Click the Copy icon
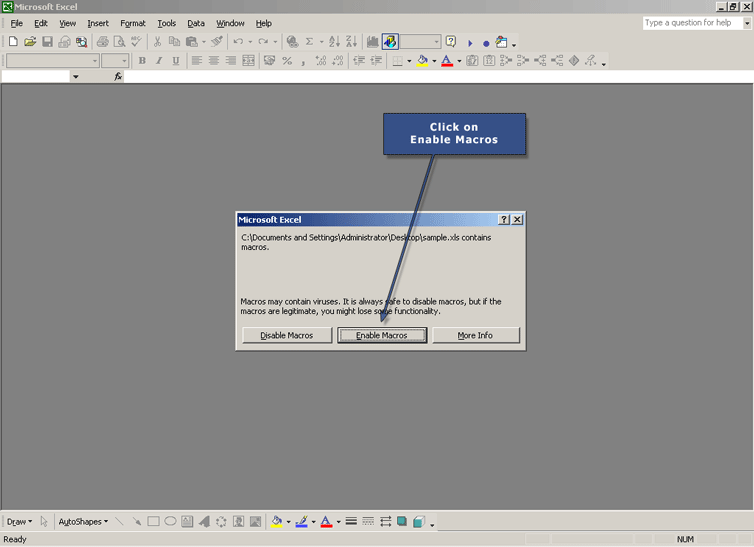 coord(174,42)
